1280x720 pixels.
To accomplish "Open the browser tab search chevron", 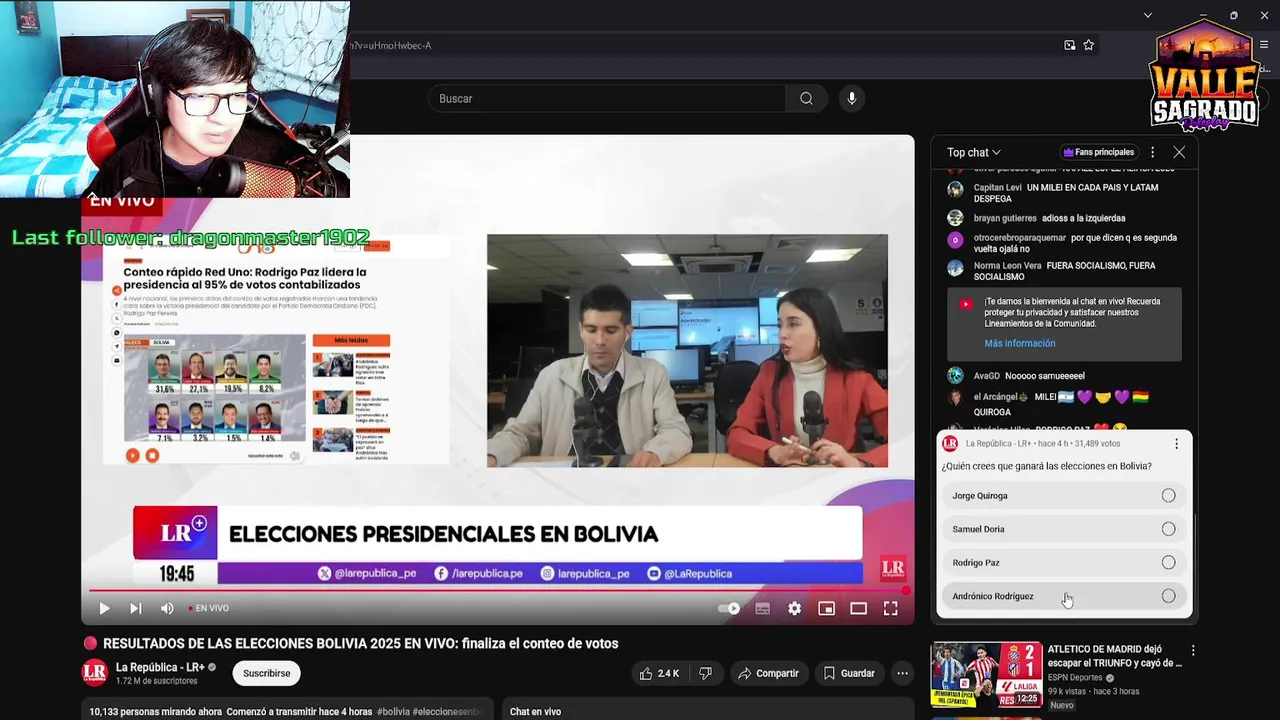I will [x=1147, y=15].
